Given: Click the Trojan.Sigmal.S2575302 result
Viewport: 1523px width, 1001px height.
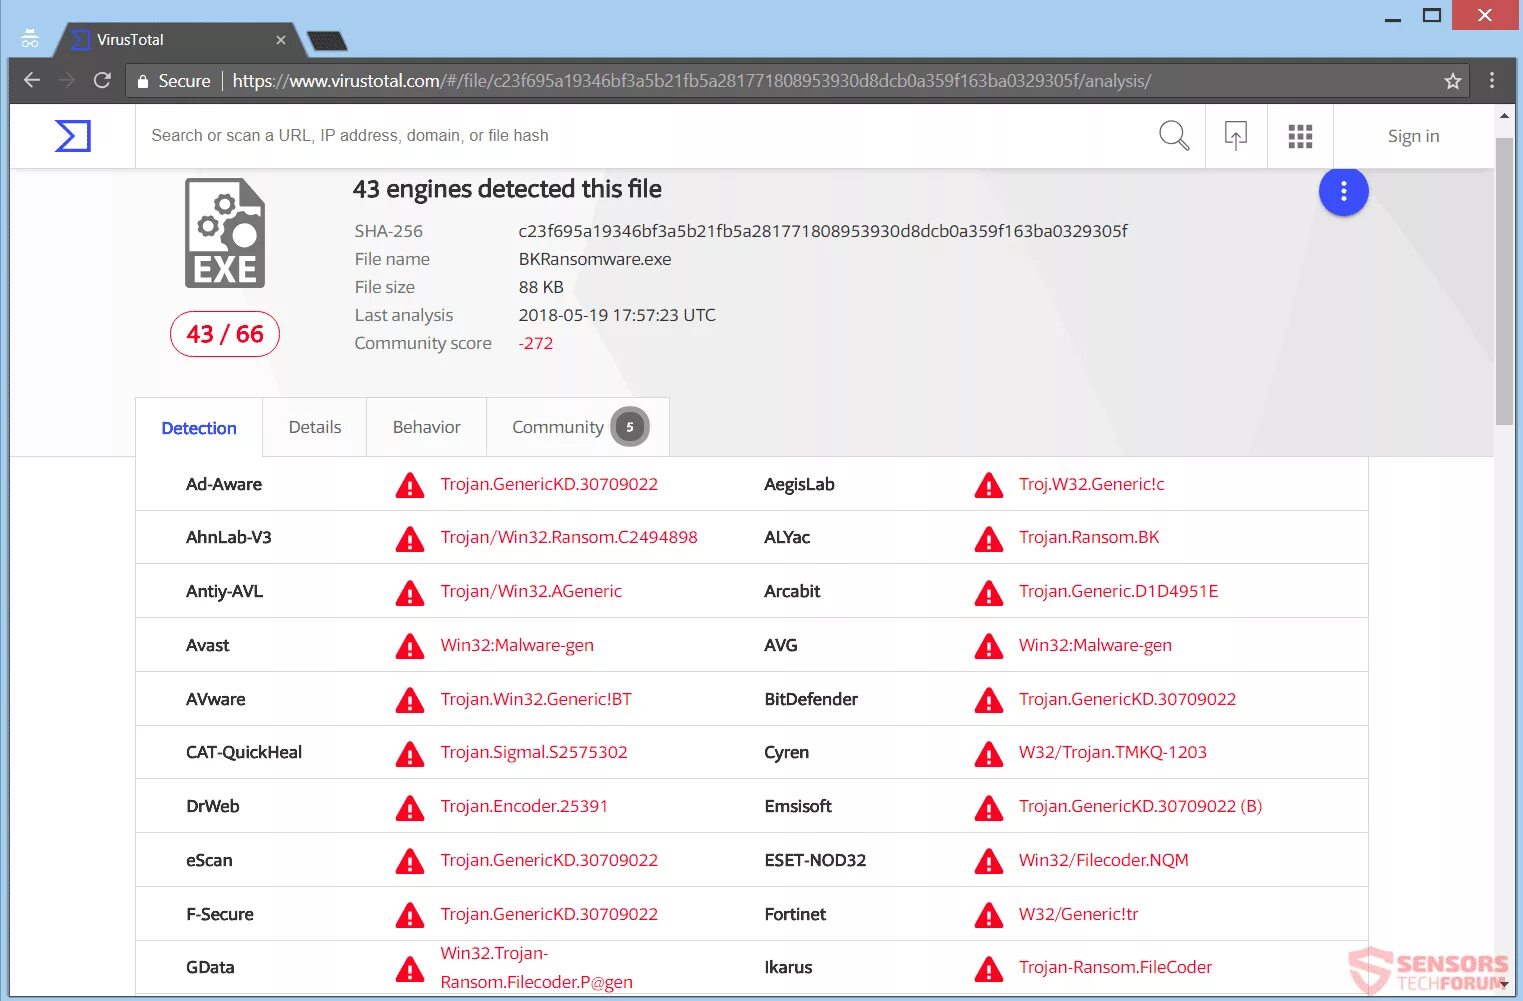Looking at the screenshot, I should [534, 752].
